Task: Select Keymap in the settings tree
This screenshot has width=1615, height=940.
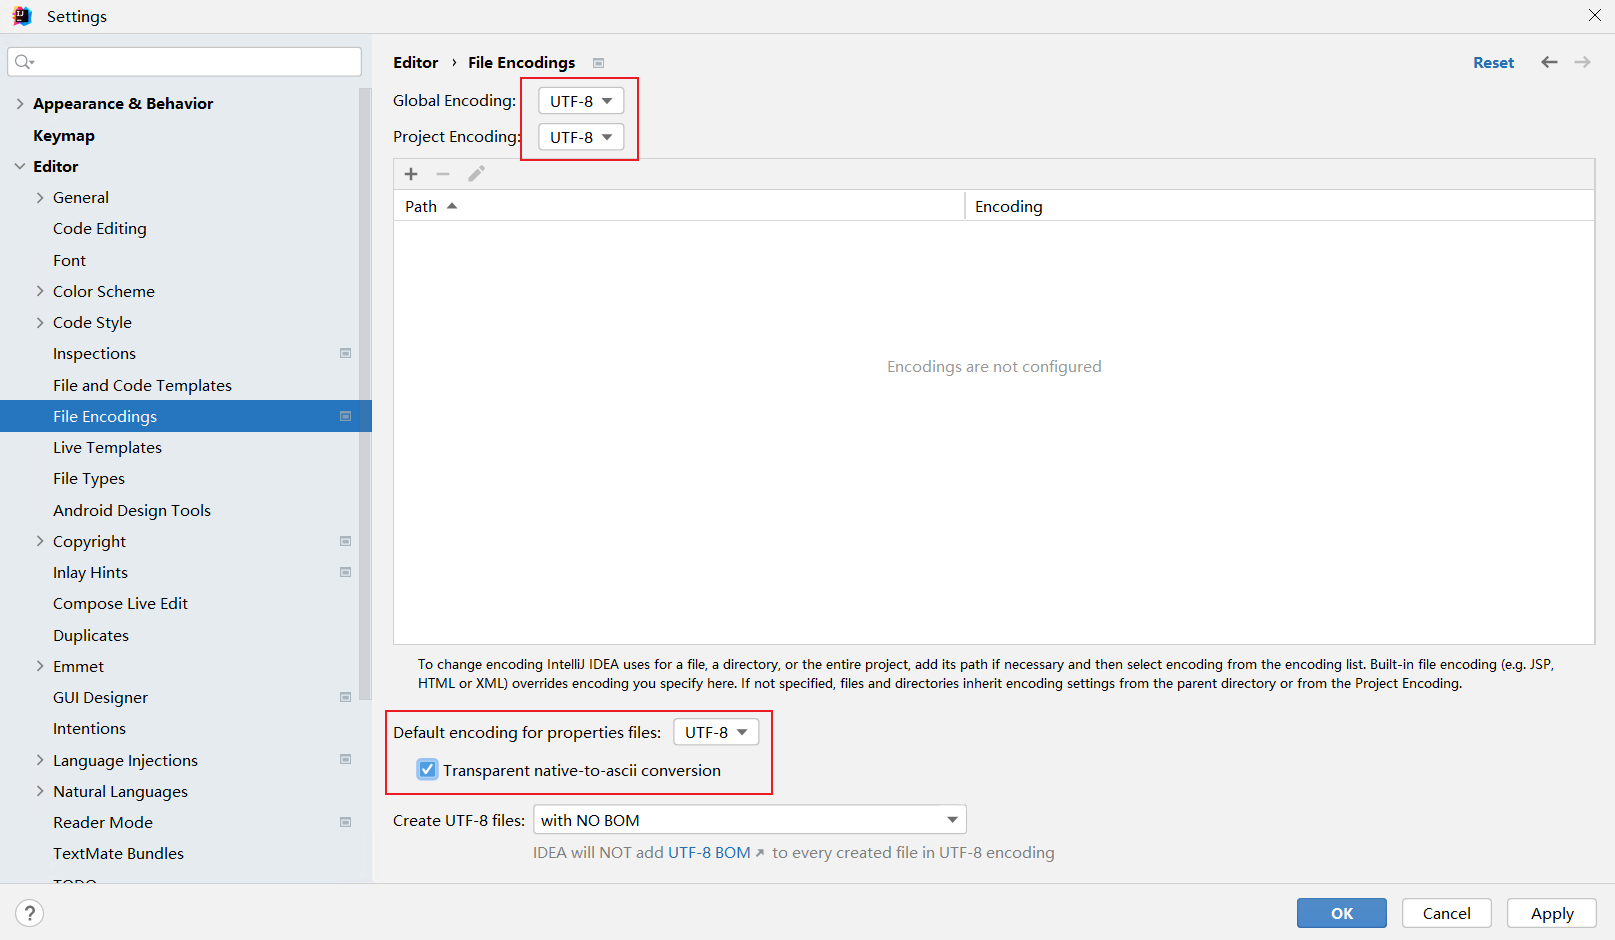Action: coord(64,135)
